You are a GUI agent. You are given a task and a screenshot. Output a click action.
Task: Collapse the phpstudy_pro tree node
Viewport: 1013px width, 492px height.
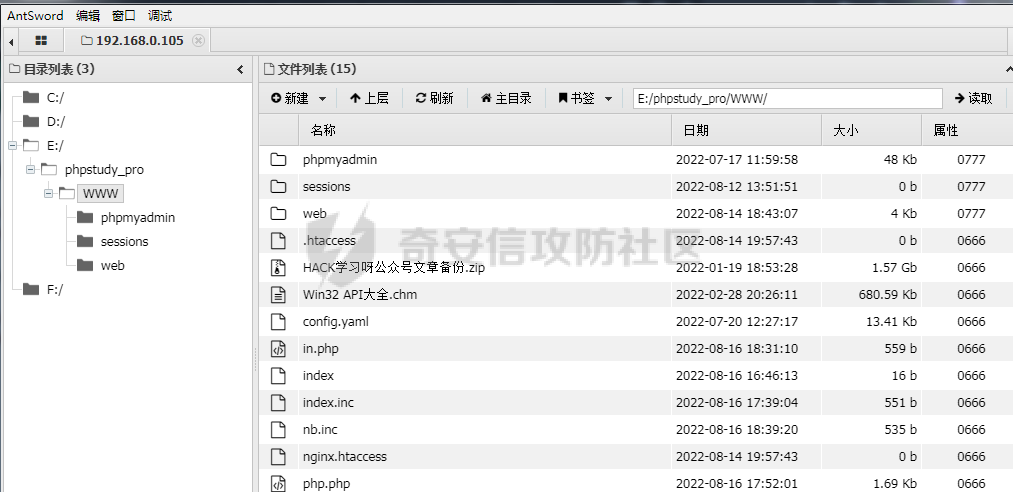[x=30, y=169]
